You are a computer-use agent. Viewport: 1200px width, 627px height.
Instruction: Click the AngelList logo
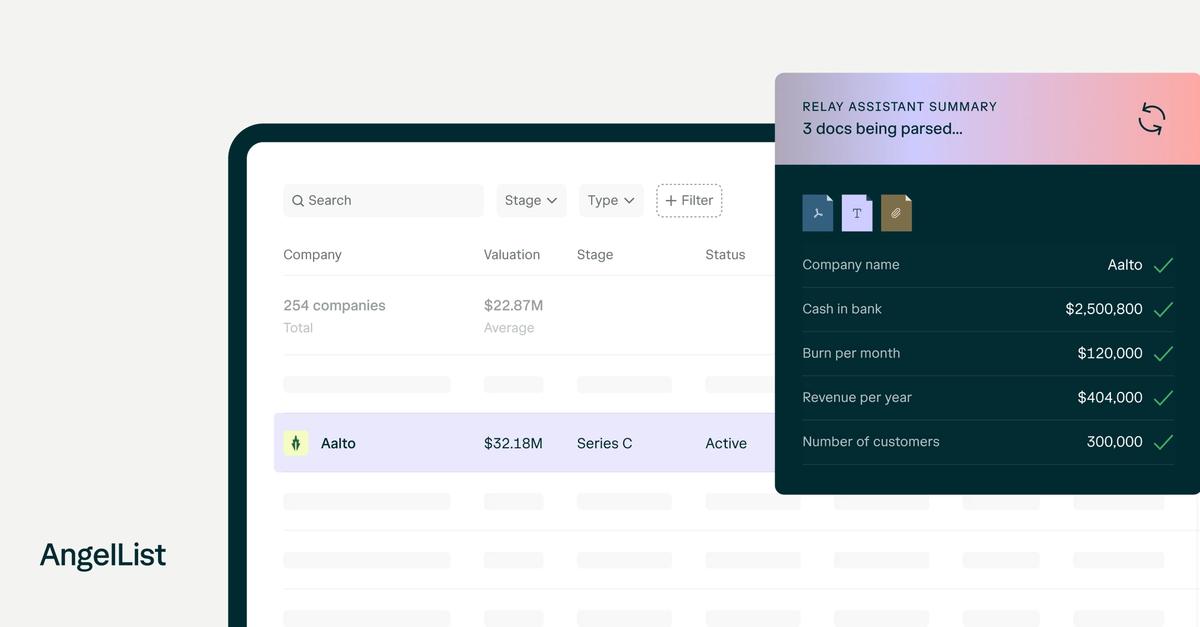103,555
